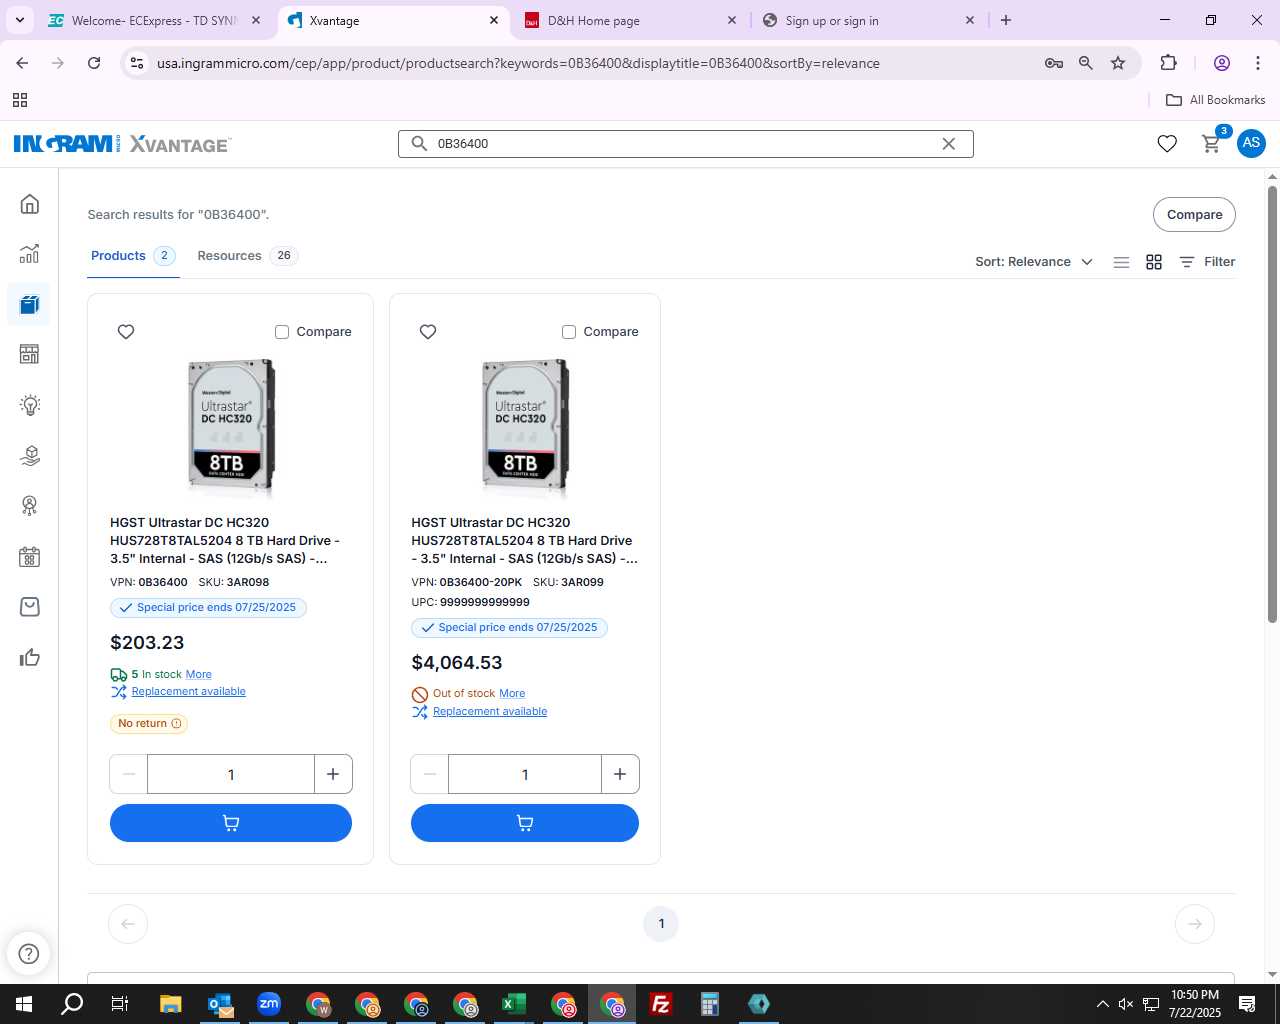
Task: Open the storefront grid icon in sidebar
Action: pos(30,354)
